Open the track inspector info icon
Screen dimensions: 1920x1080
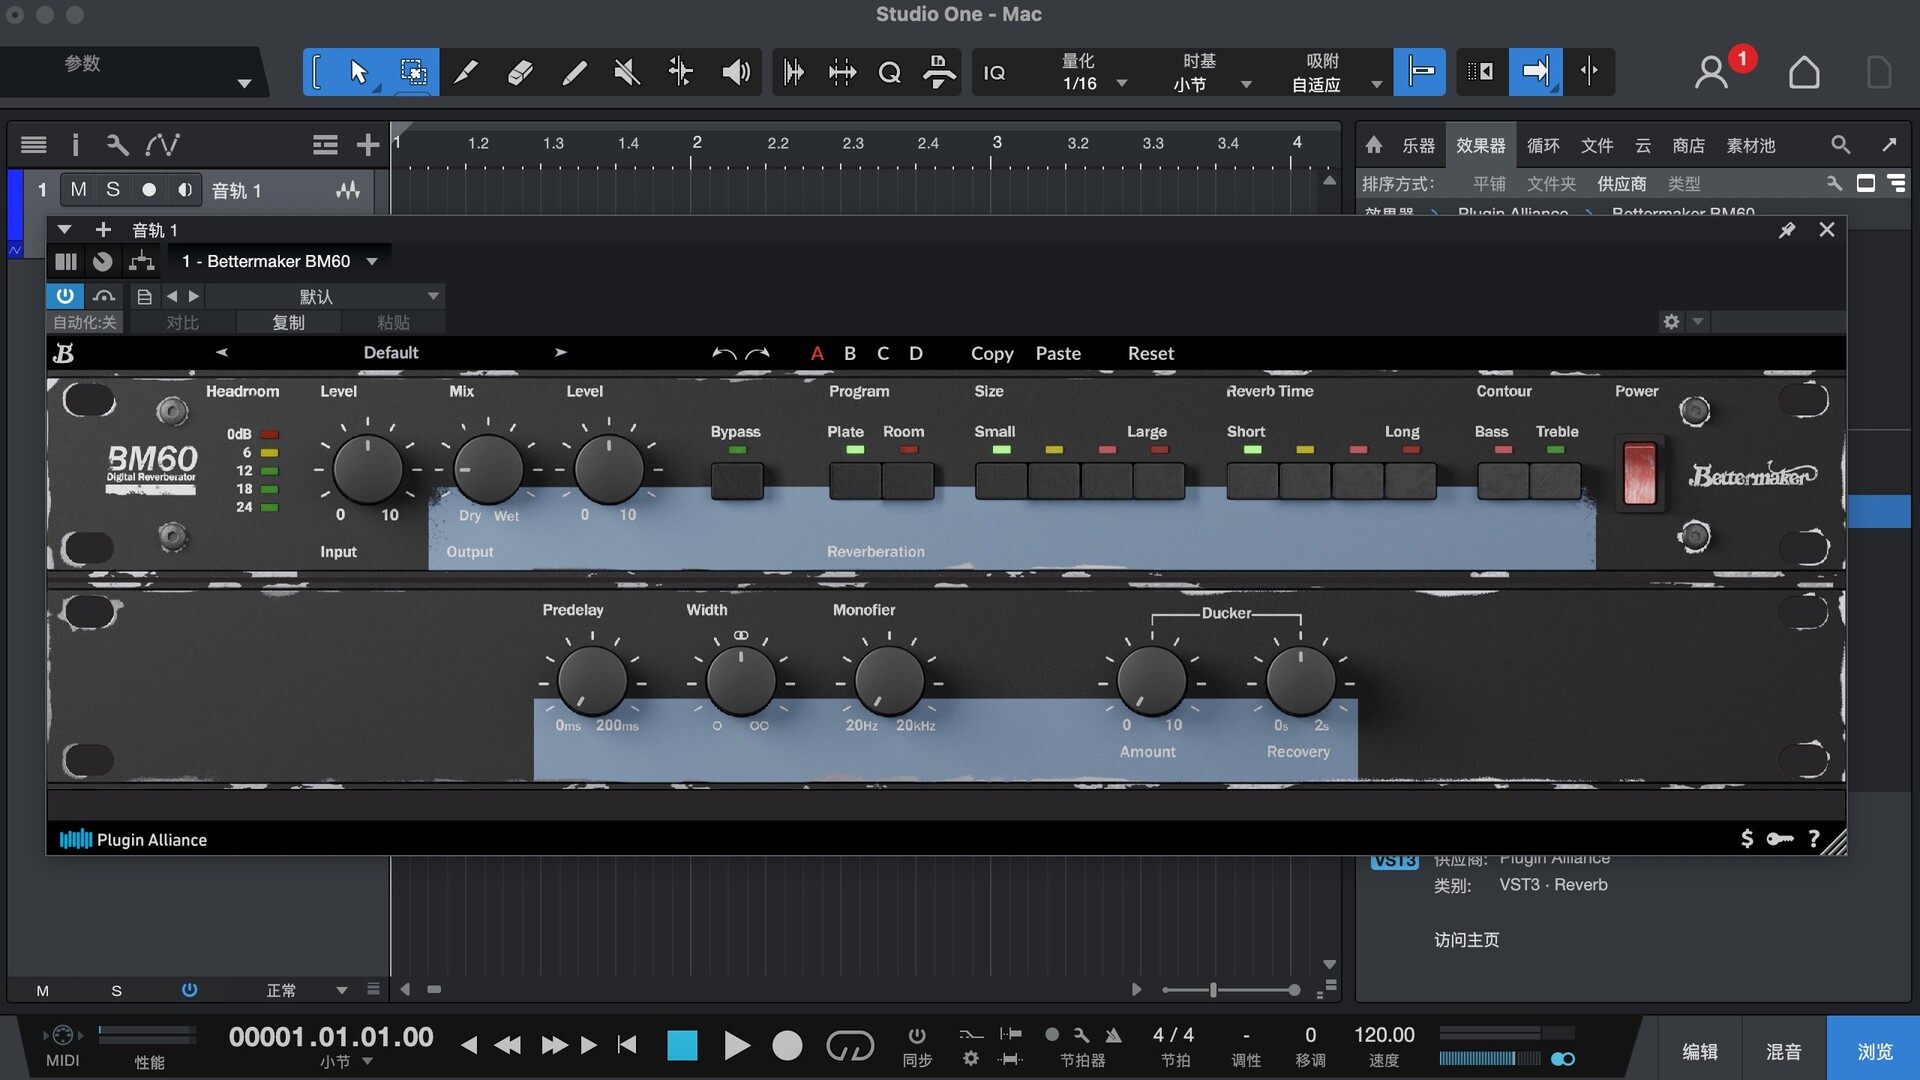click(x=75, y=145)
